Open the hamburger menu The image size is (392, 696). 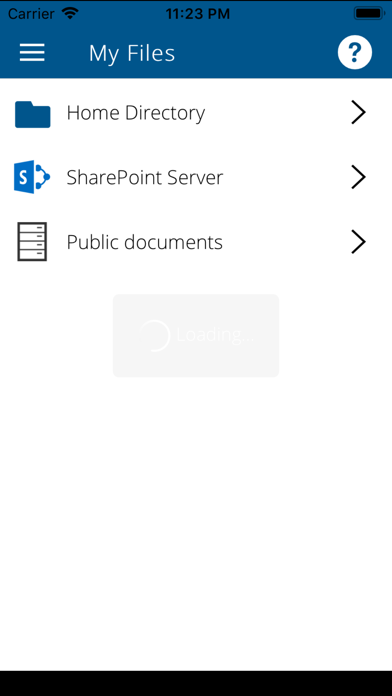[32, 53]
